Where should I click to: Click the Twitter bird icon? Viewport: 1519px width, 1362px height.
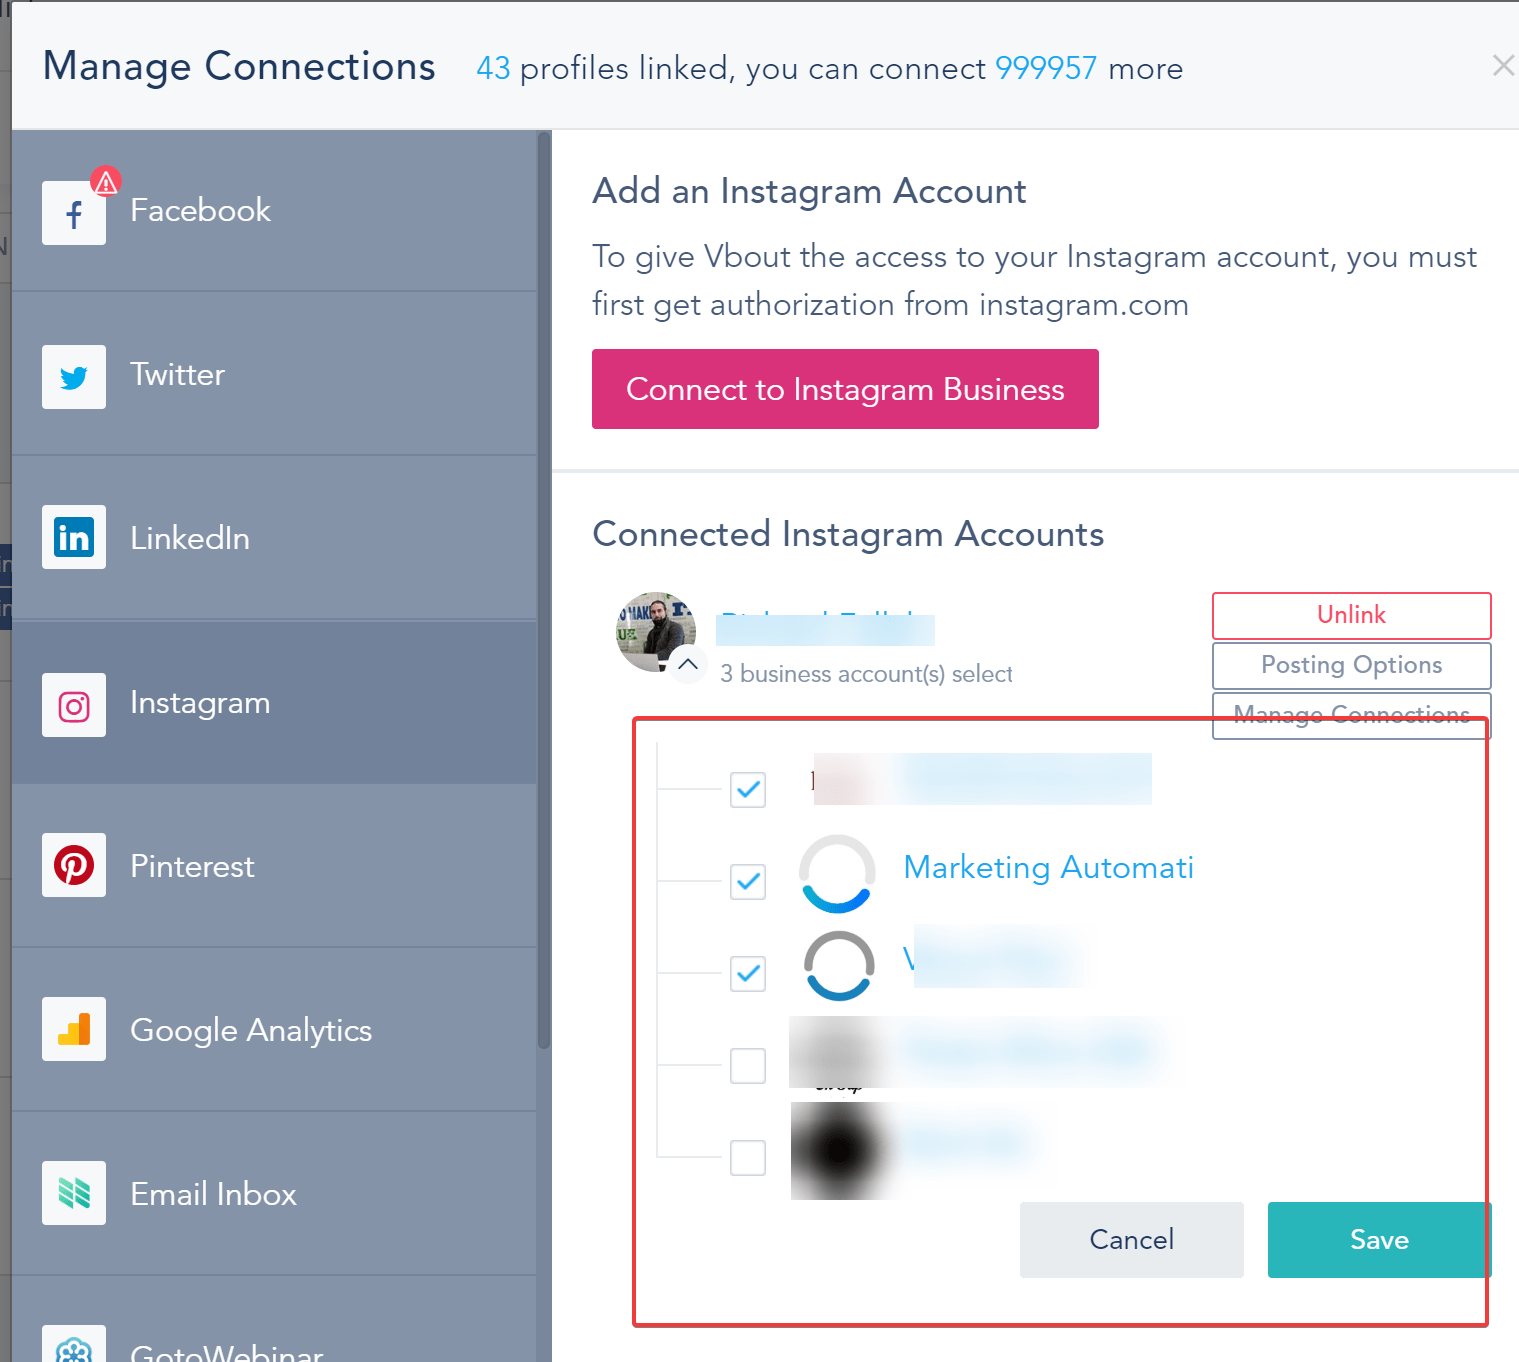pyautogui.click(x=74, y=377)
